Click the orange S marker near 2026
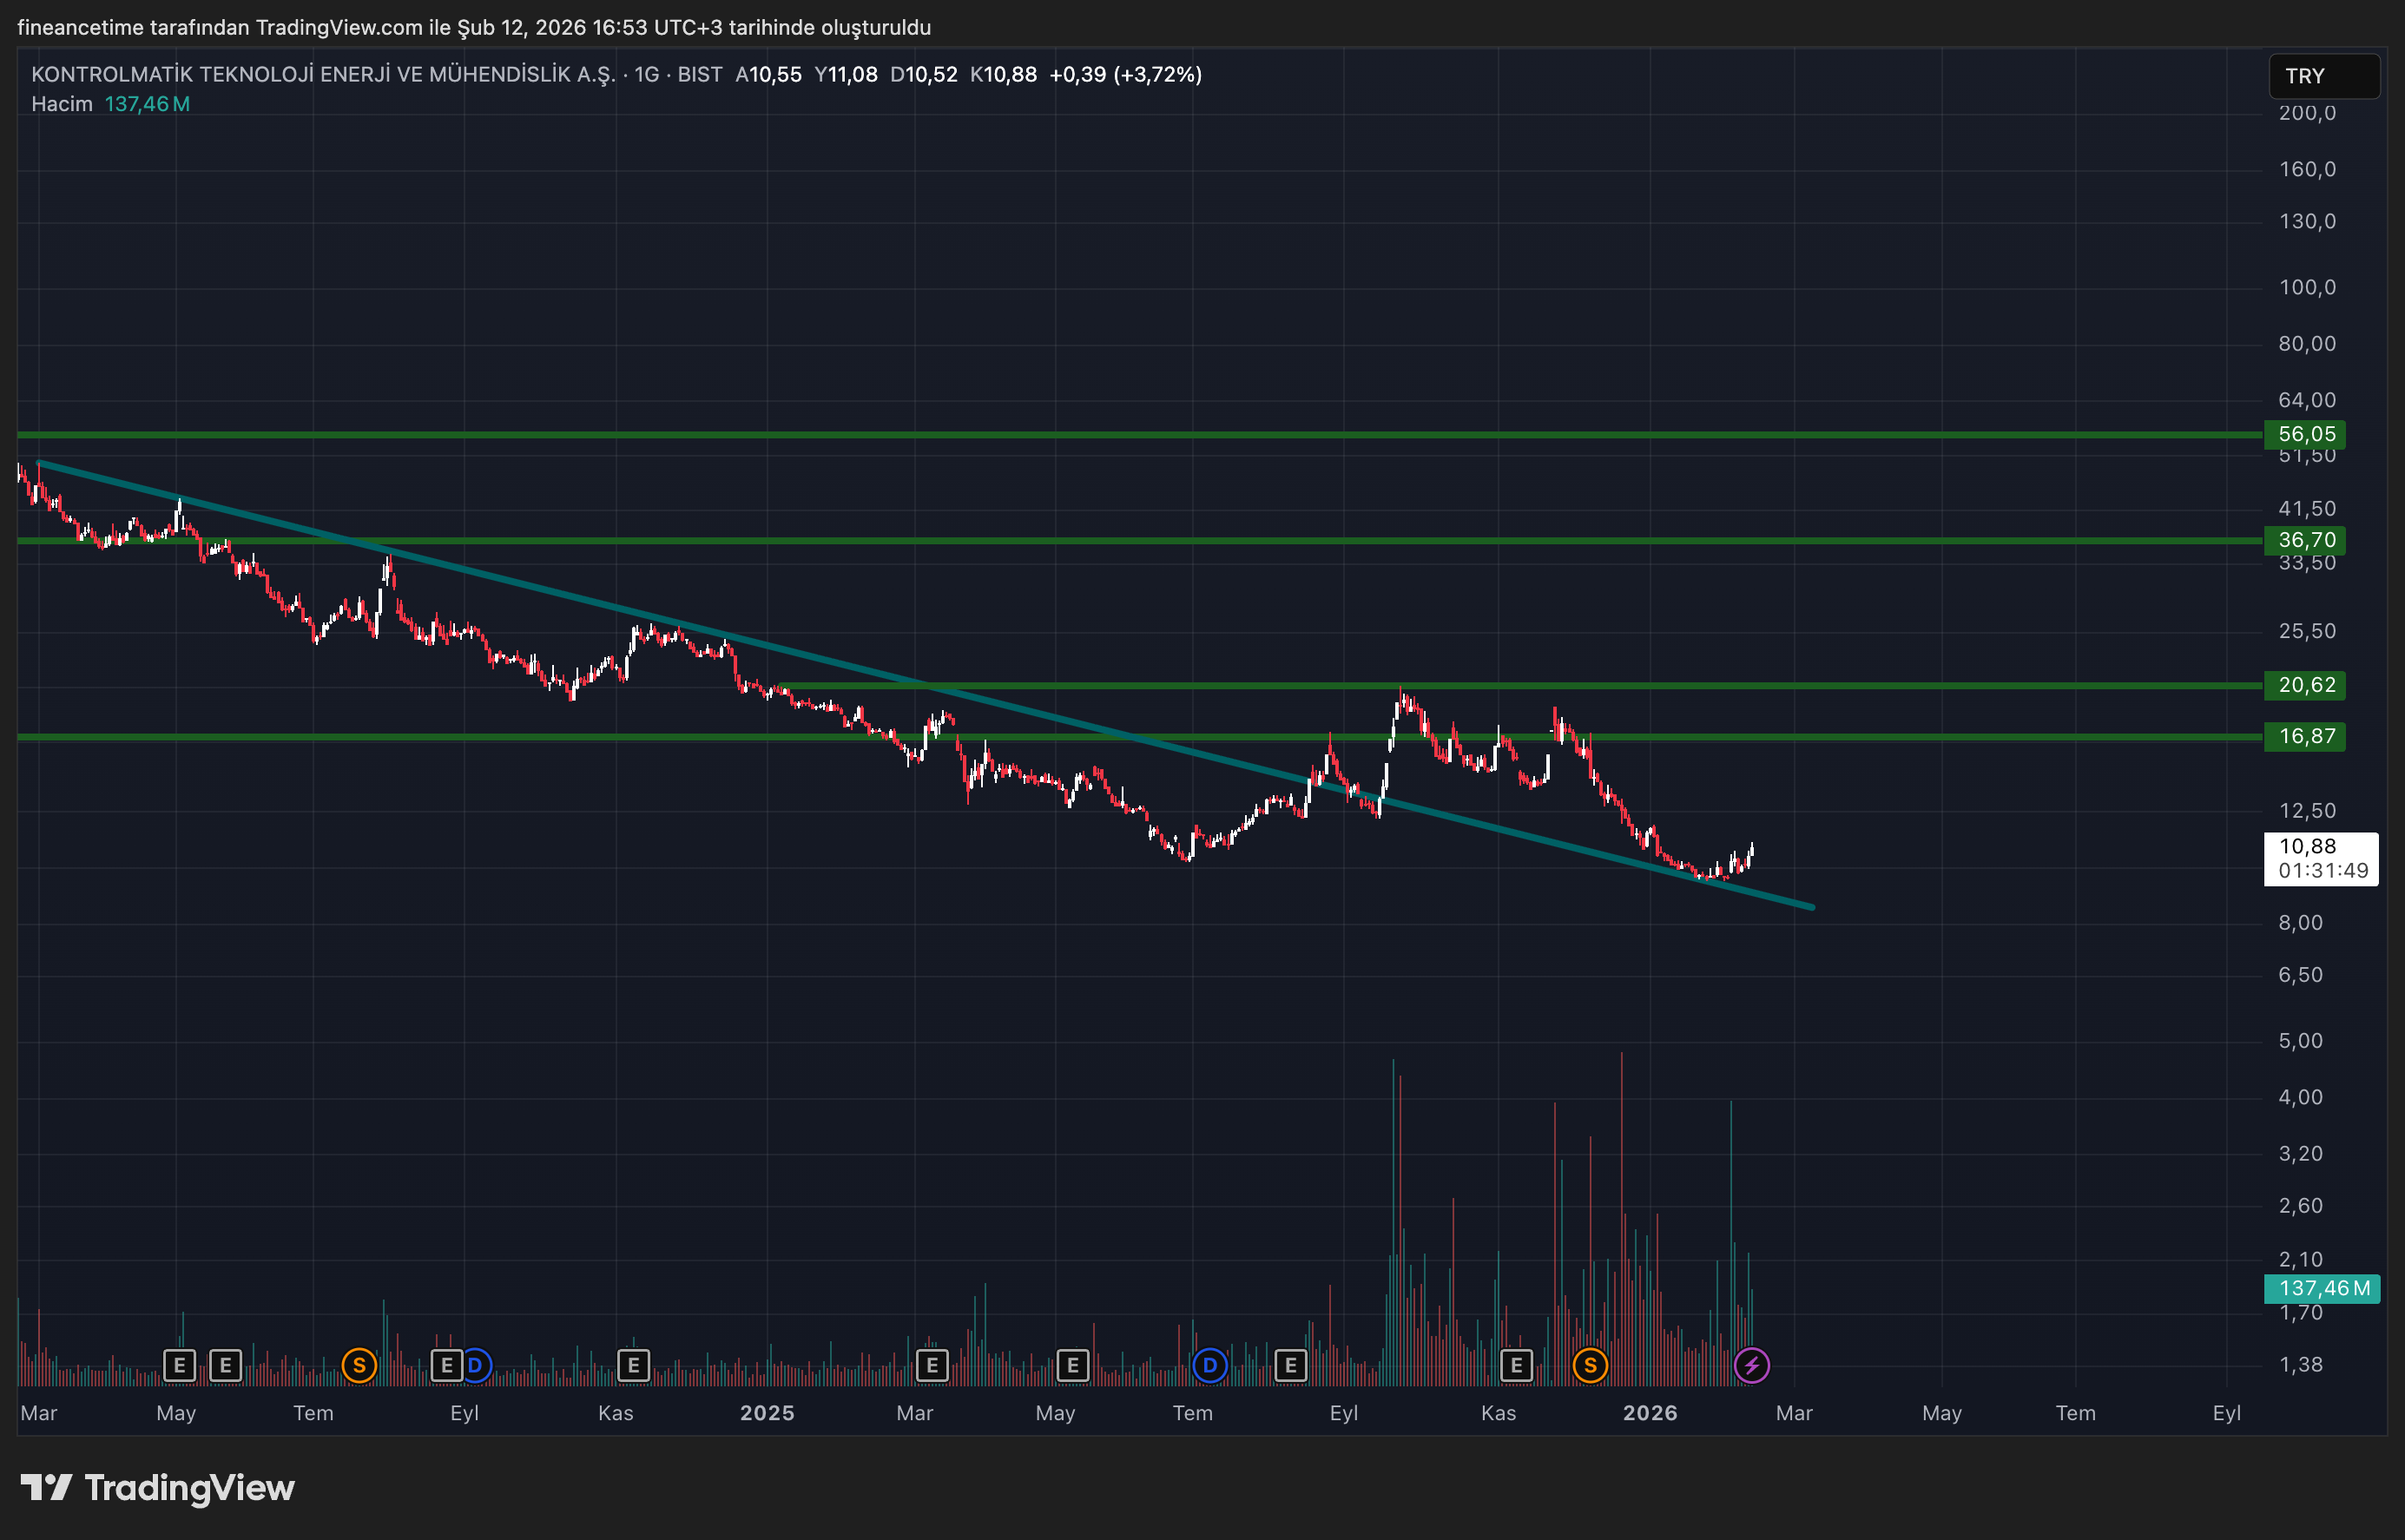 pos(1590,1365)
